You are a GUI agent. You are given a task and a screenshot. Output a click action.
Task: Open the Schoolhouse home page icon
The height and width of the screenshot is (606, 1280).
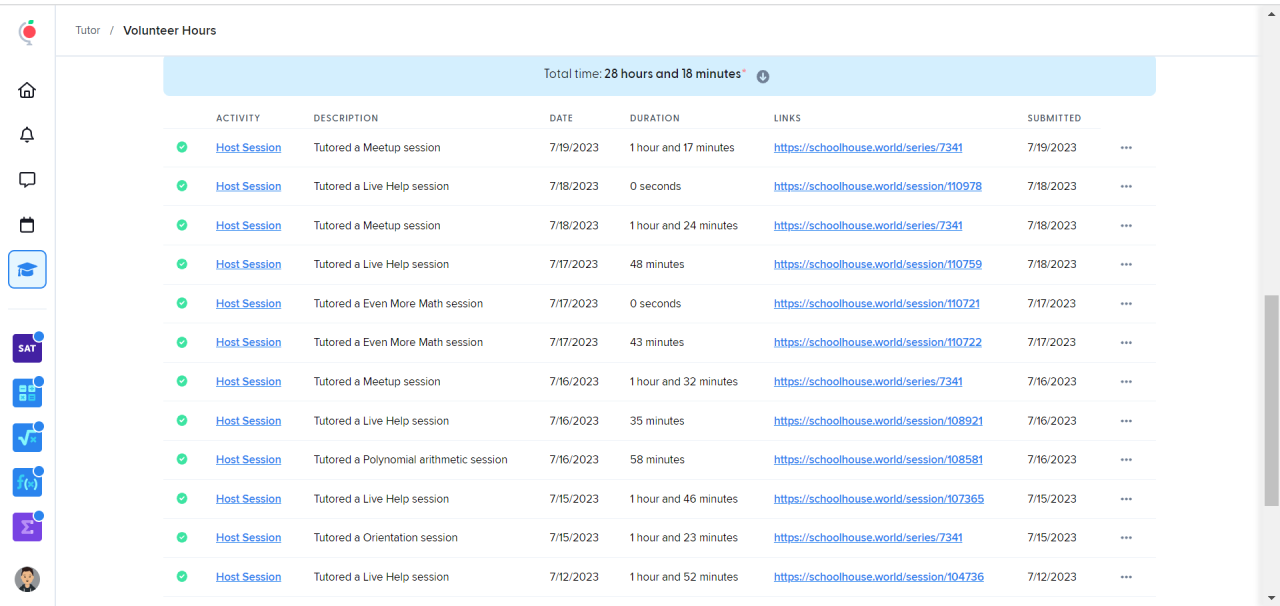(x=27, y=90)
